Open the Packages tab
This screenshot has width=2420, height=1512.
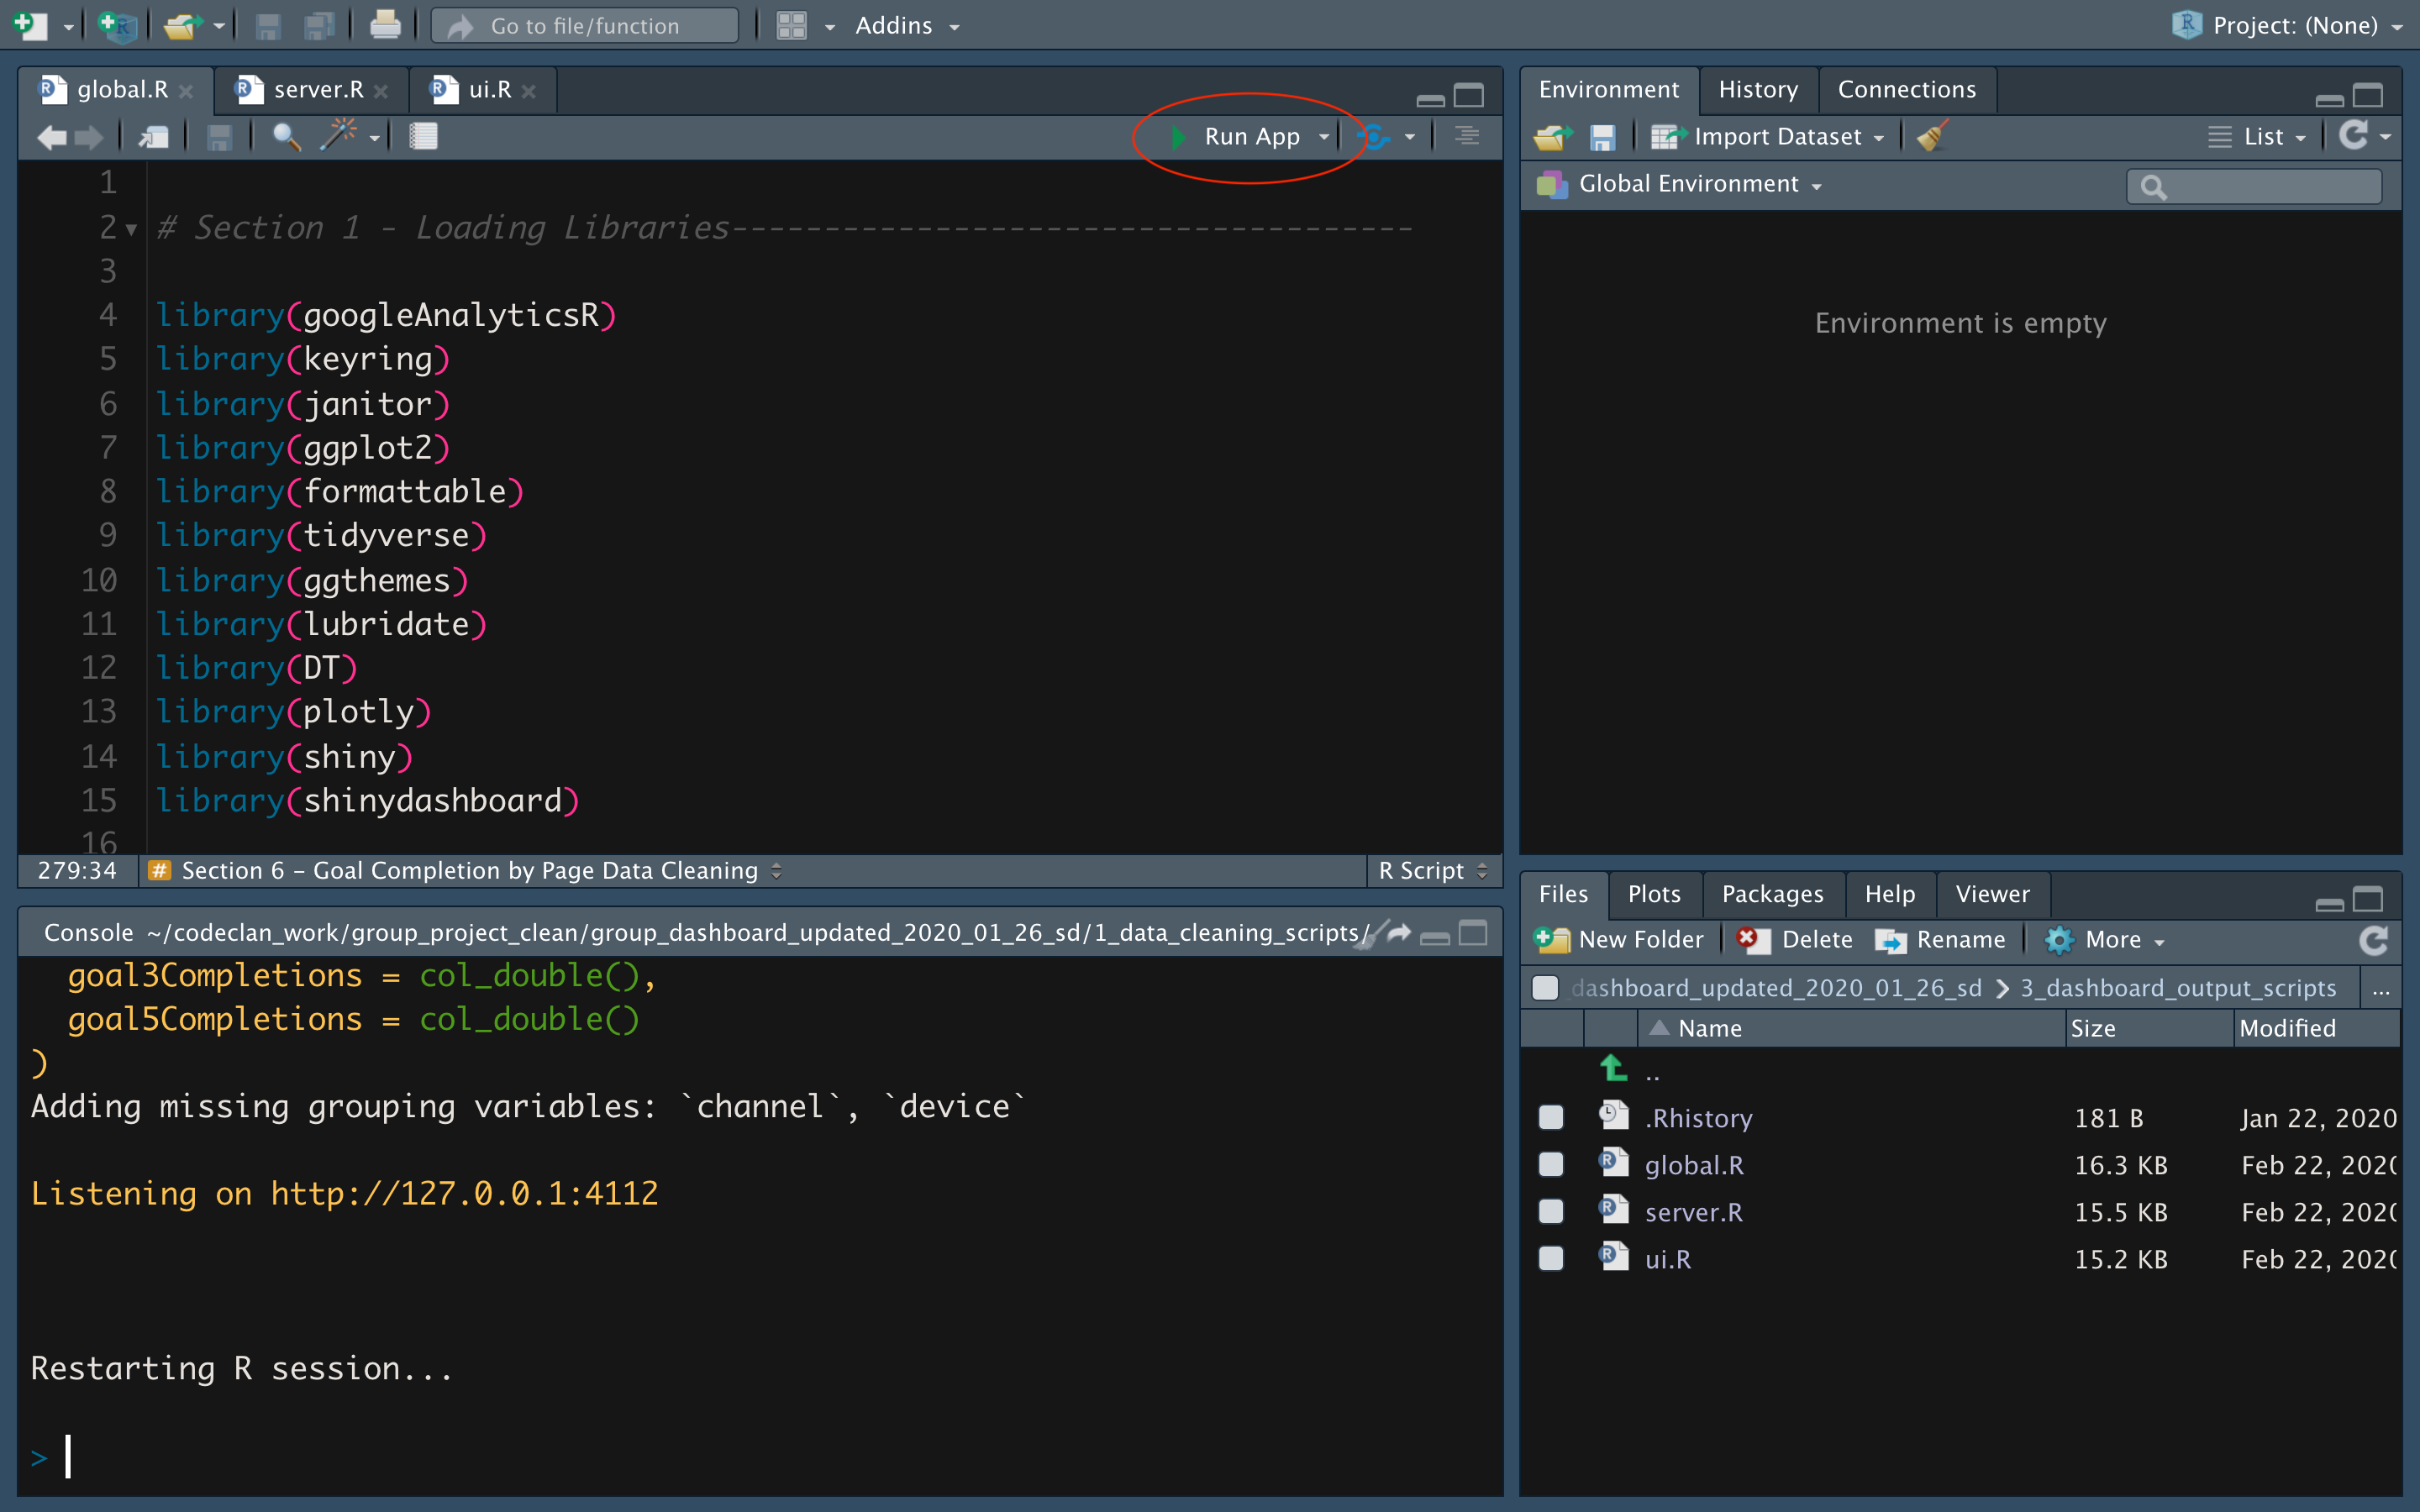[x=1772, y=894]
